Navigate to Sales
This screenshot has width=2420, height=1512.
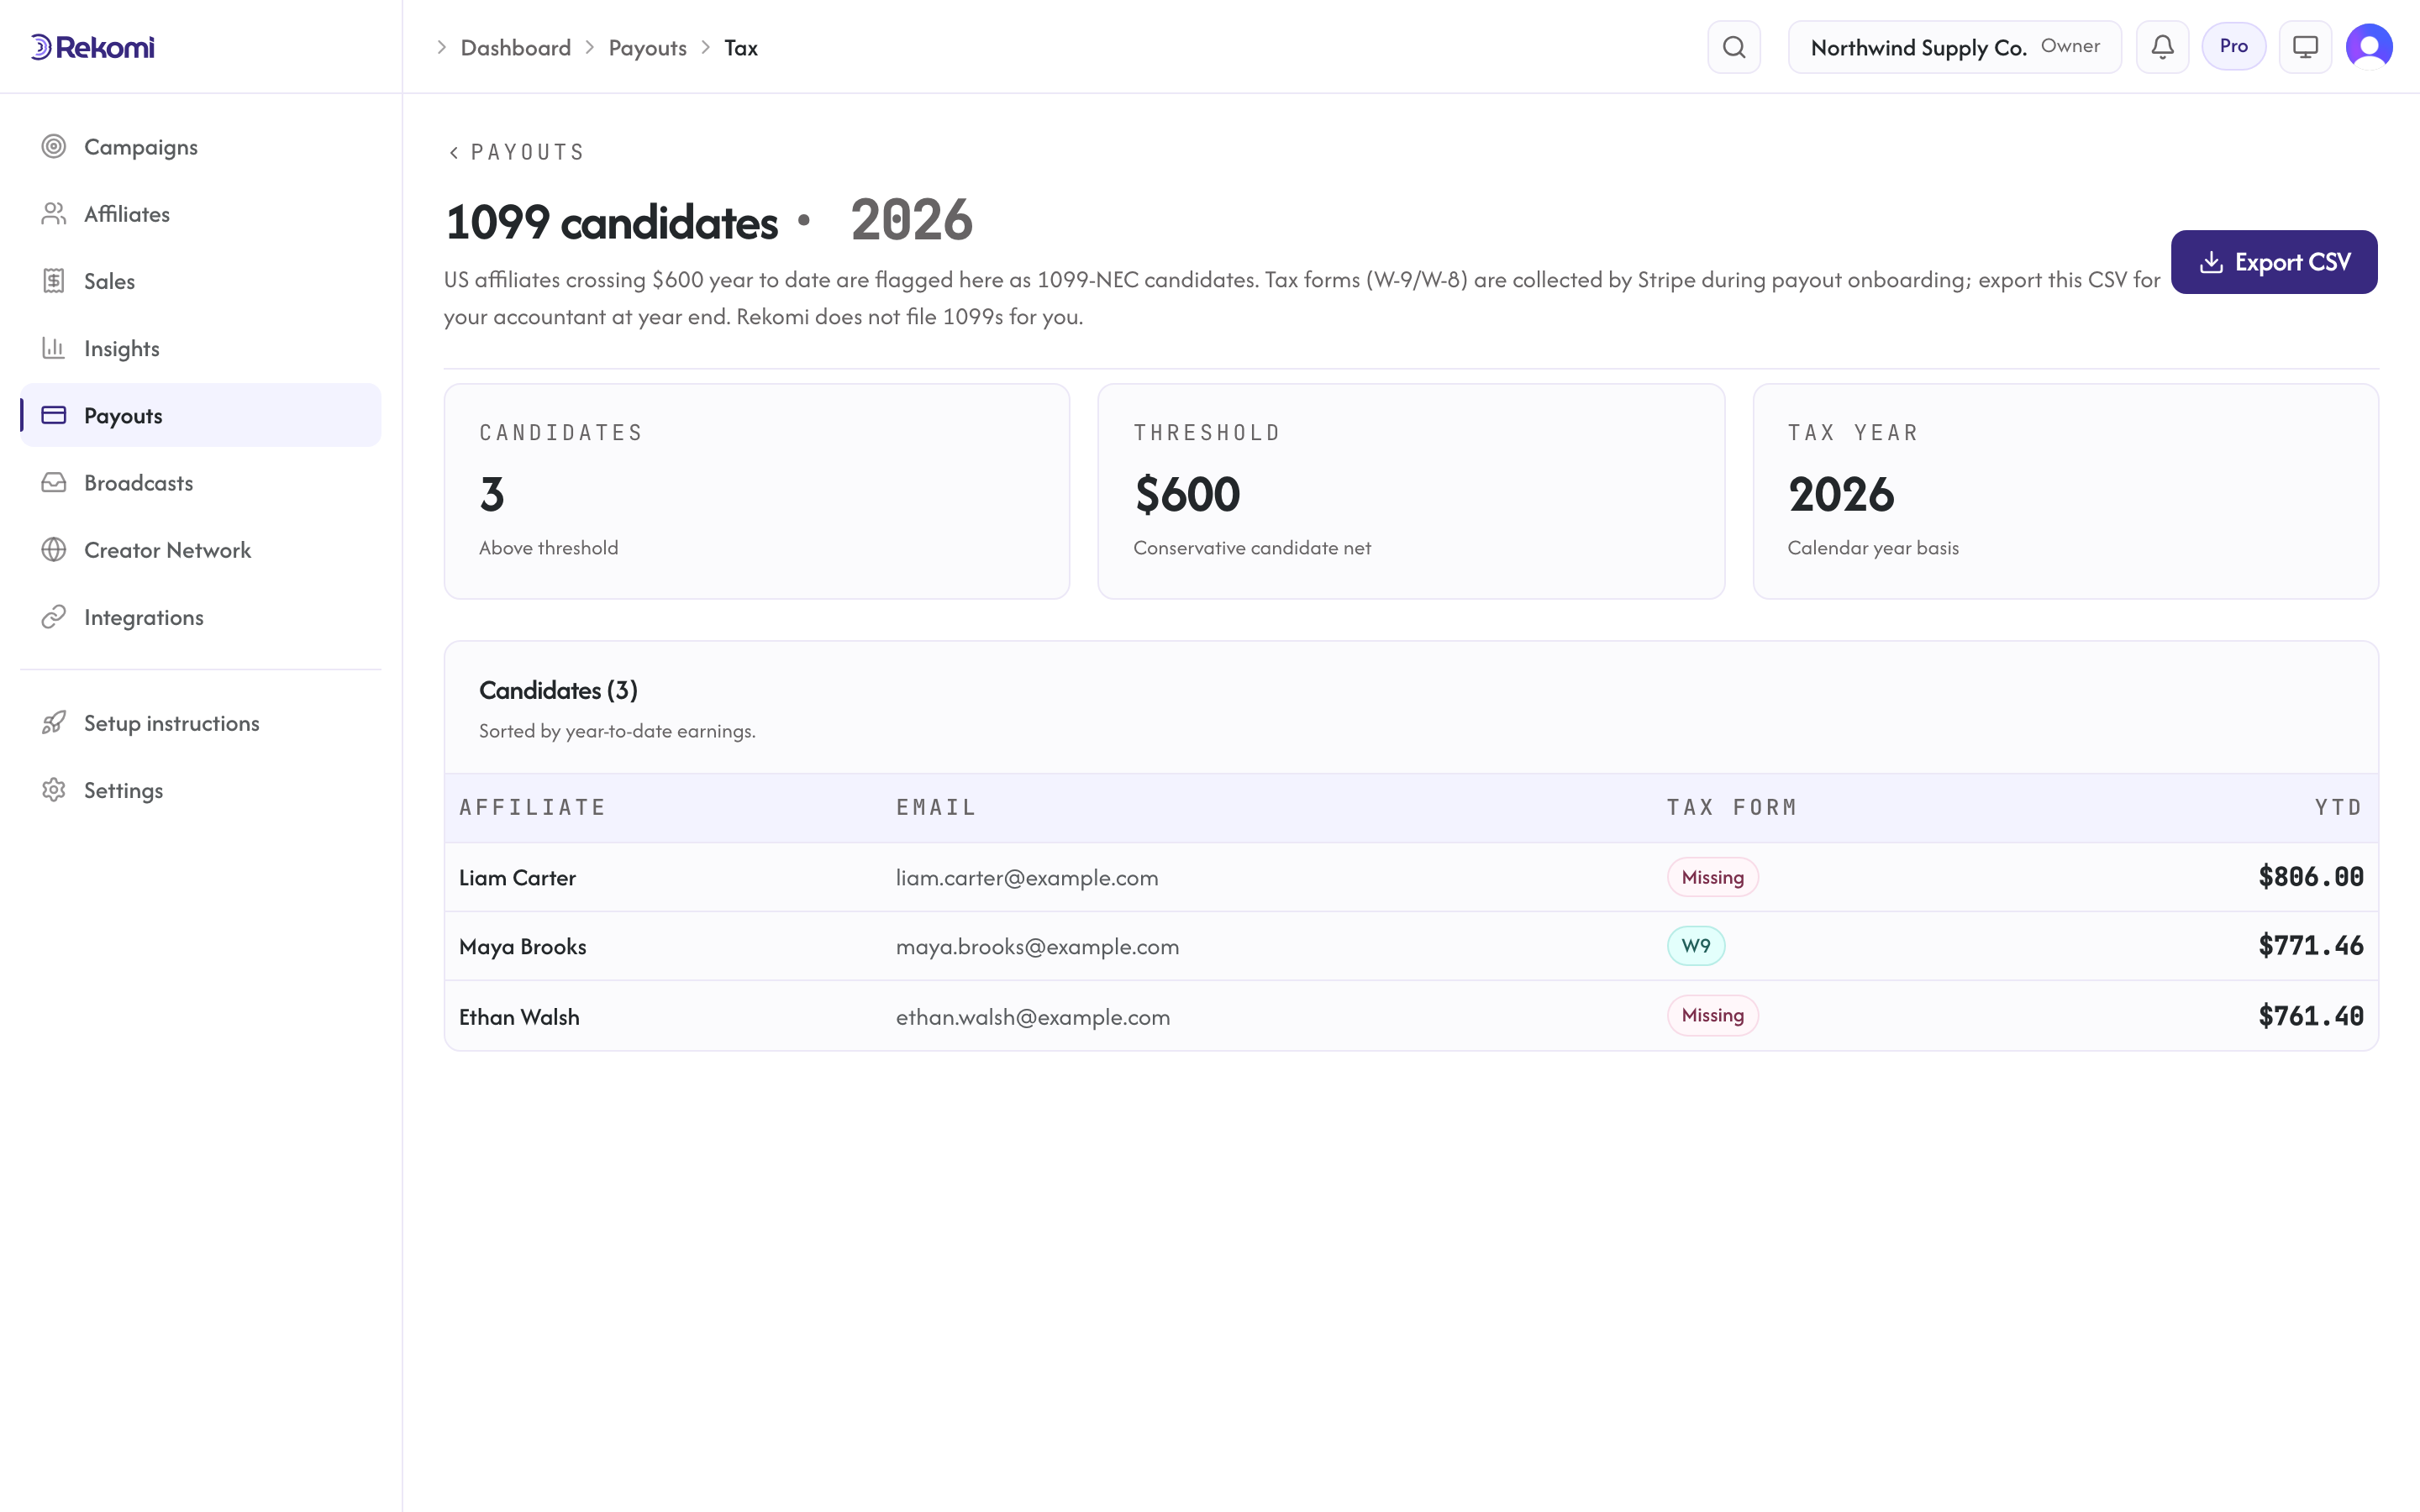(x=200, y=281)
